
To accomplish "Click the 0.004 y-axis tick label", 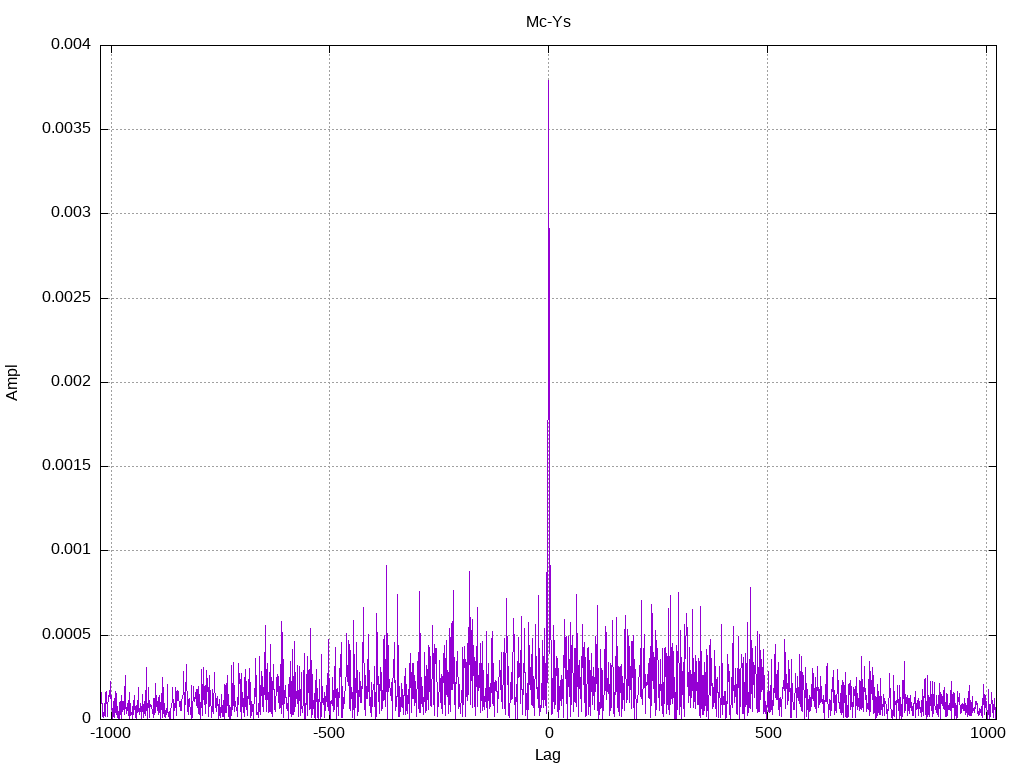I will pos(70,45).
